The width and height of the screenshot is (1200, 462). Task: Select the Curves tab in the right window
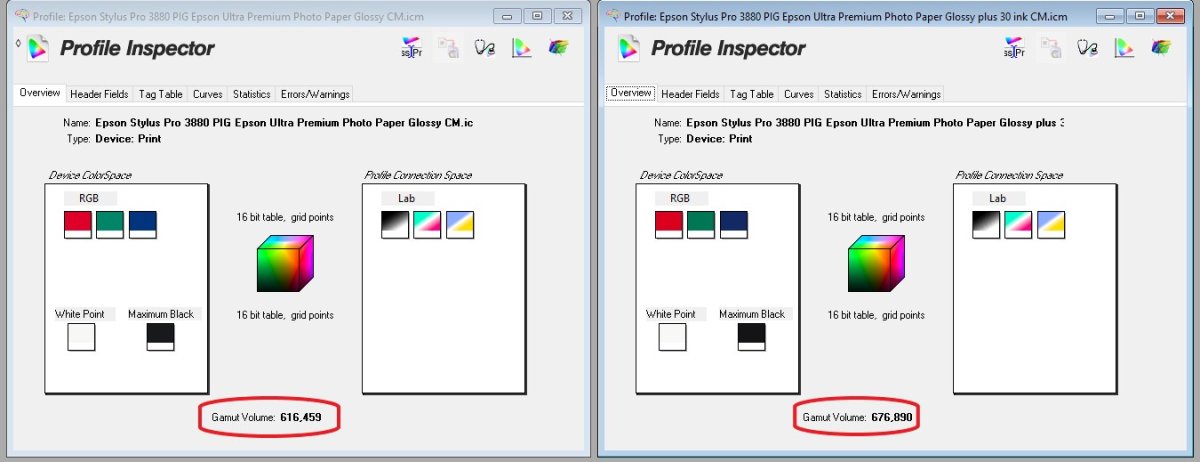[799, 94]
